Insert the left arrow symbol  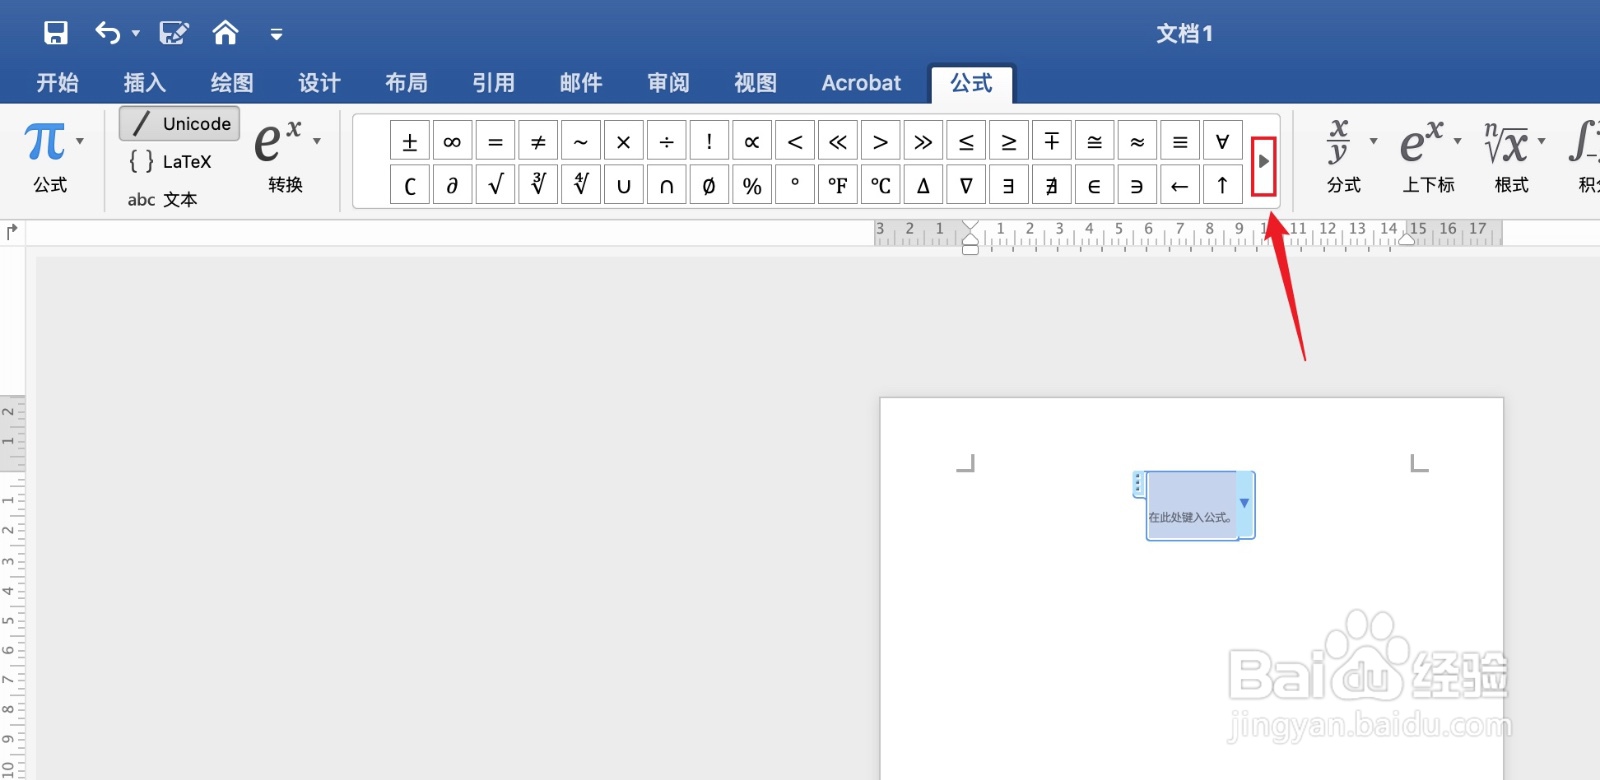point(1180,185)
